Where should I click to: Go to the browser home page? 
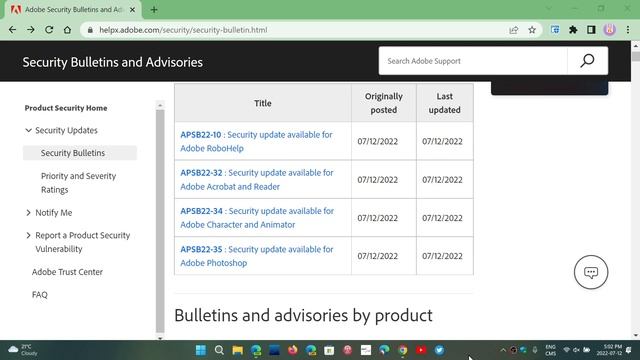pyautogui.click(x=67, y=30)
